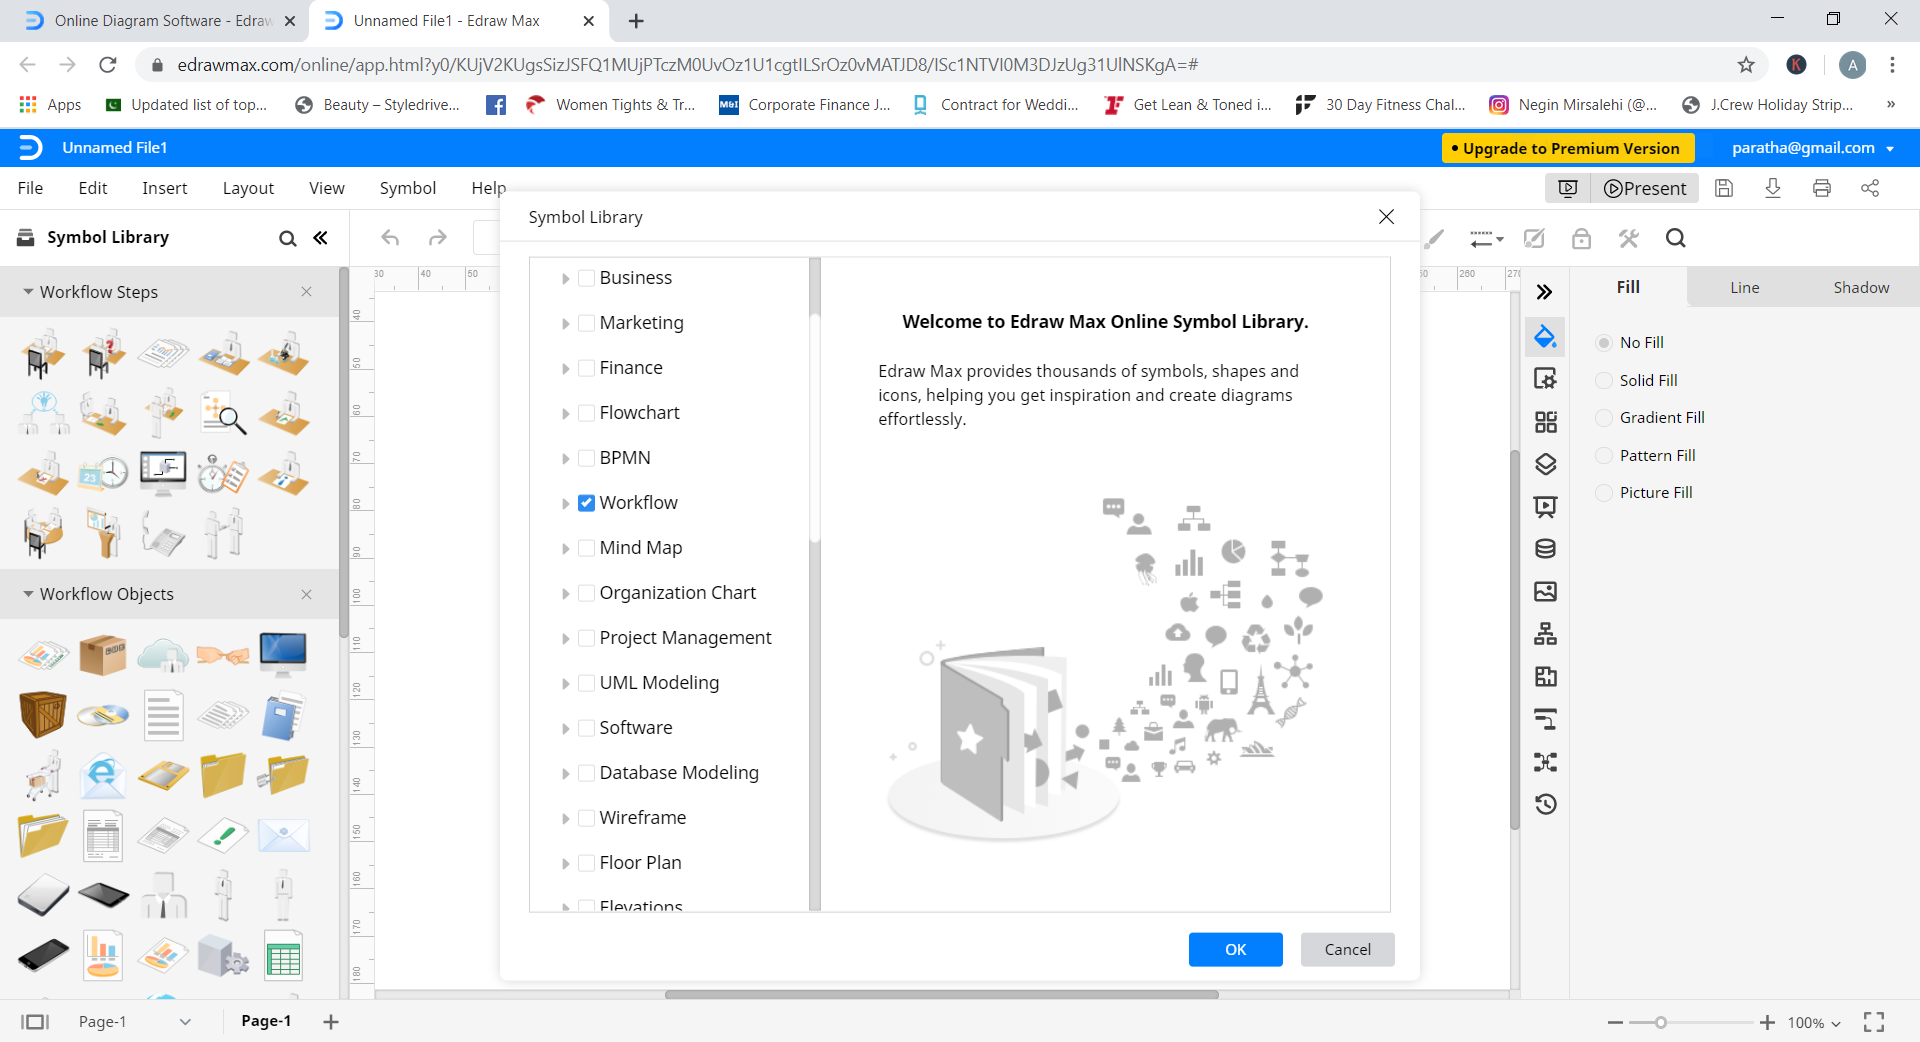Viewport: 1920px width, 1042px height.
Task: Click the Fill paint bucket icon in right sidebar
Action: [x=1545, y=337]
